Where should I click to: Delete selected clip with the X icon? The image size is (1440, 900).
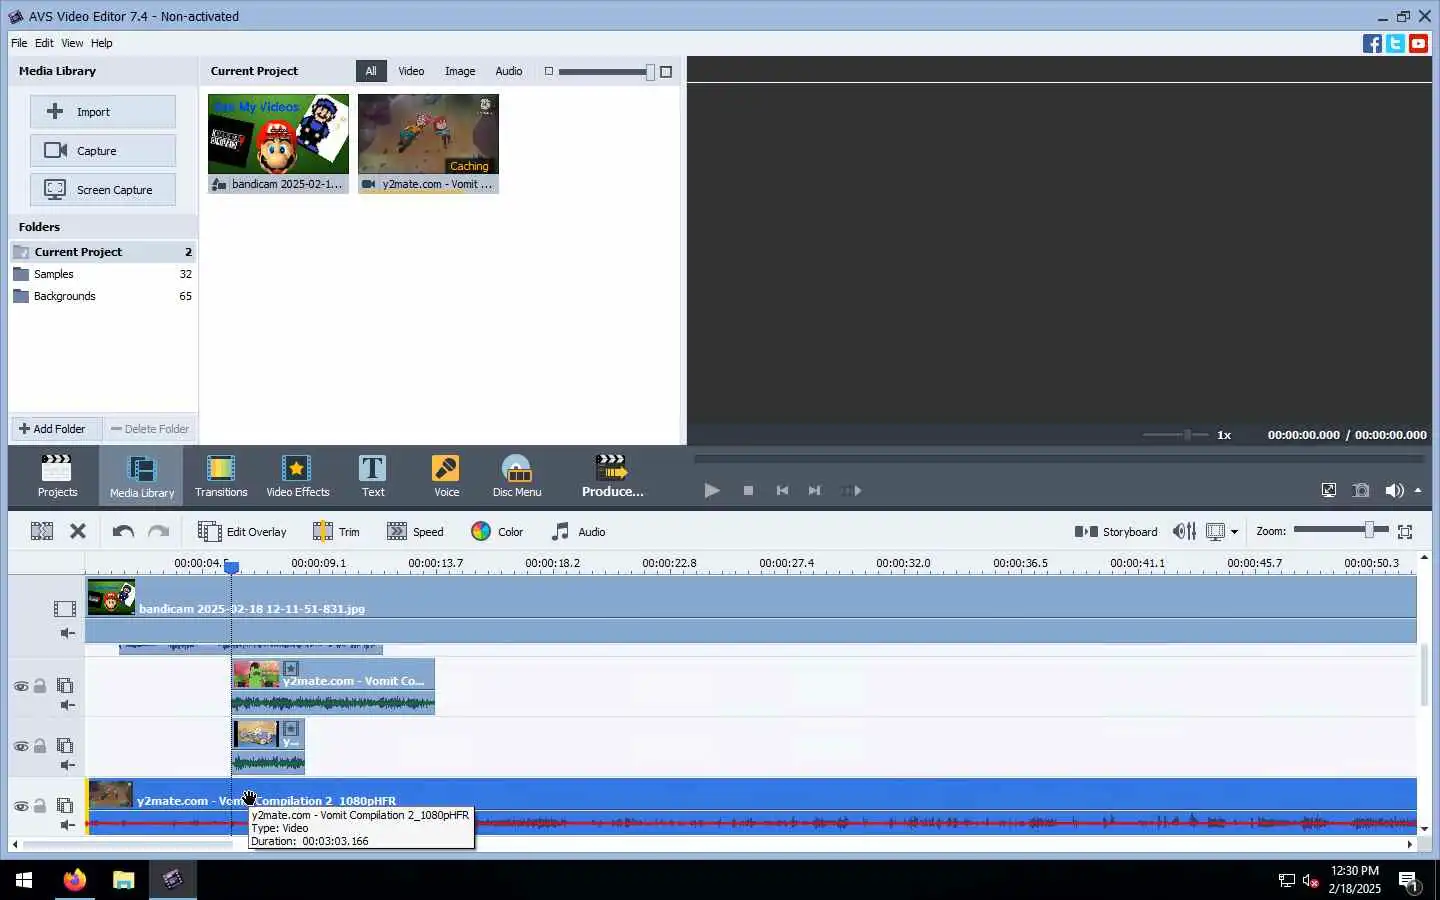click(78, 532)
